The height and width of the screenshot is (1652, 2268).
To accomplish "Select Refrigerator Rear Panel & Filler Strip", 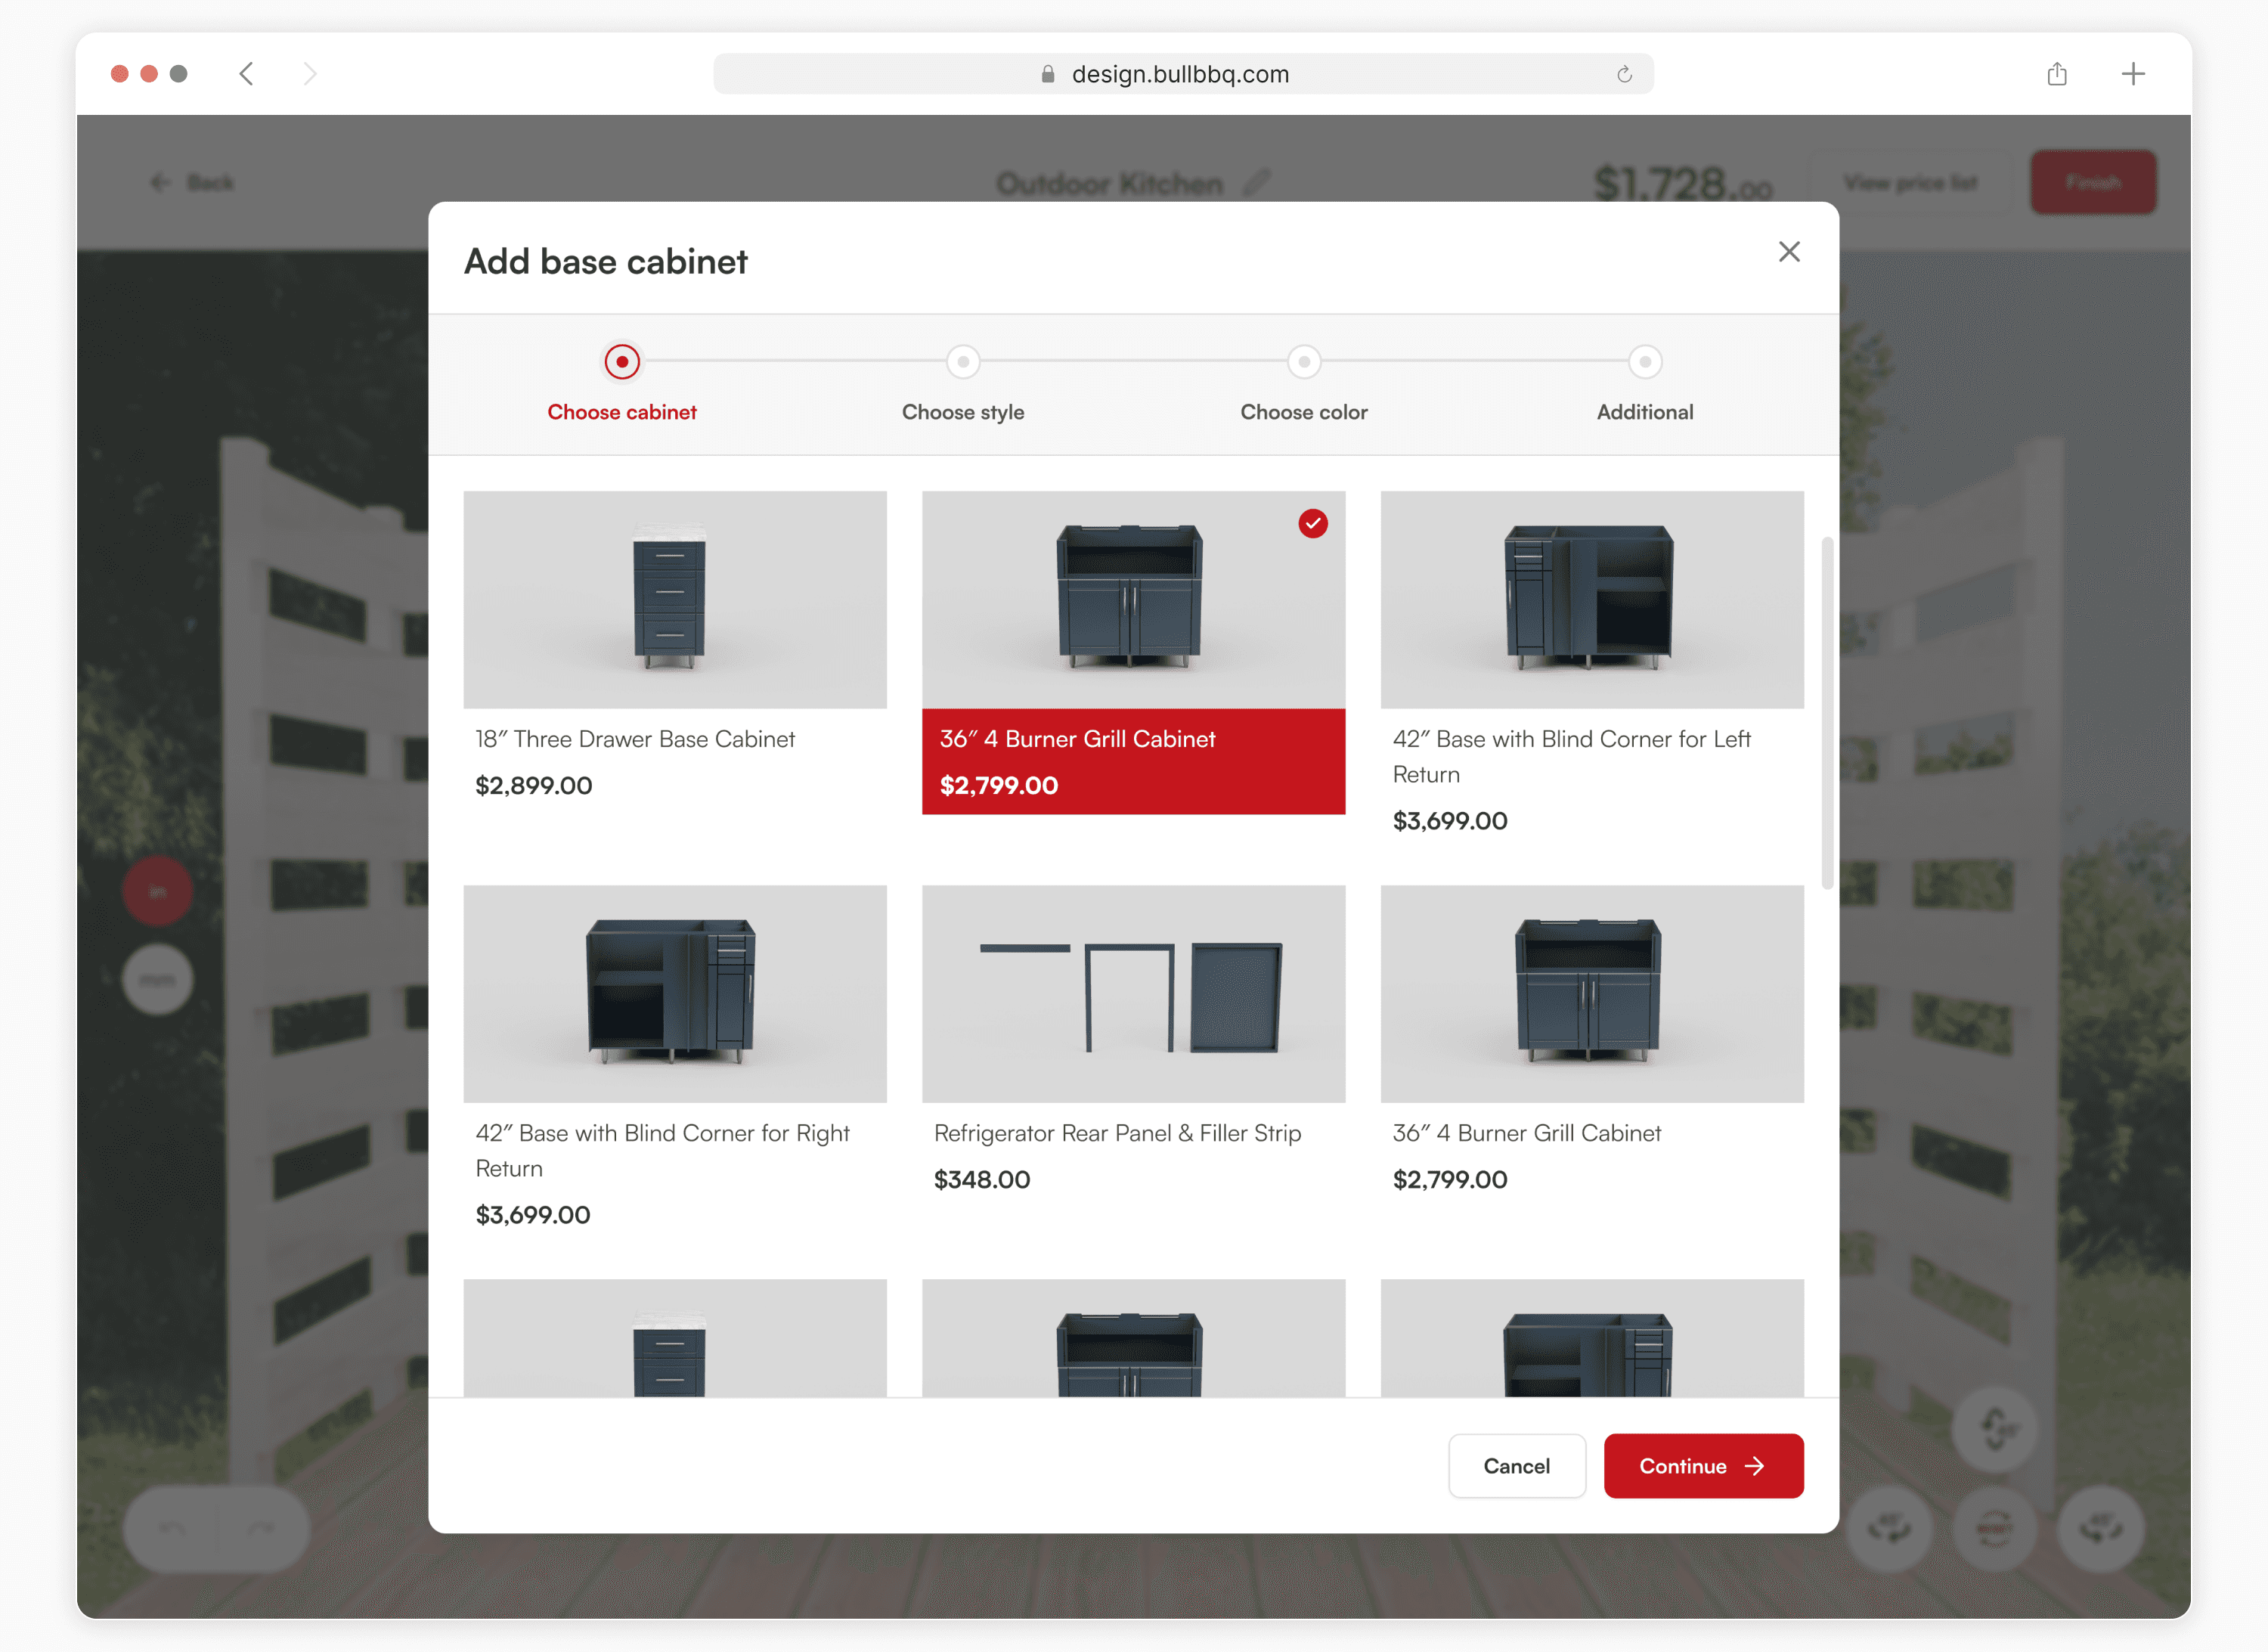I will click(x=1132, y=994).
